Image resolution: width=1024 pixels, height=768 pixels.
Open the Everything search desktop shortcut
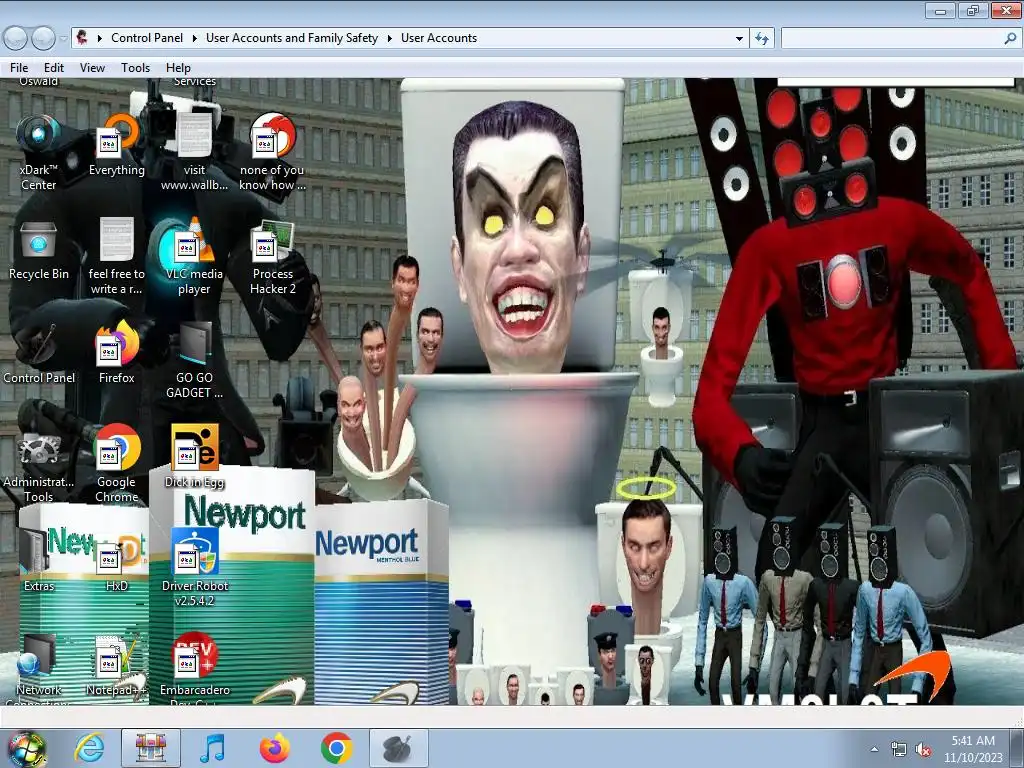(x=116, y=145)
